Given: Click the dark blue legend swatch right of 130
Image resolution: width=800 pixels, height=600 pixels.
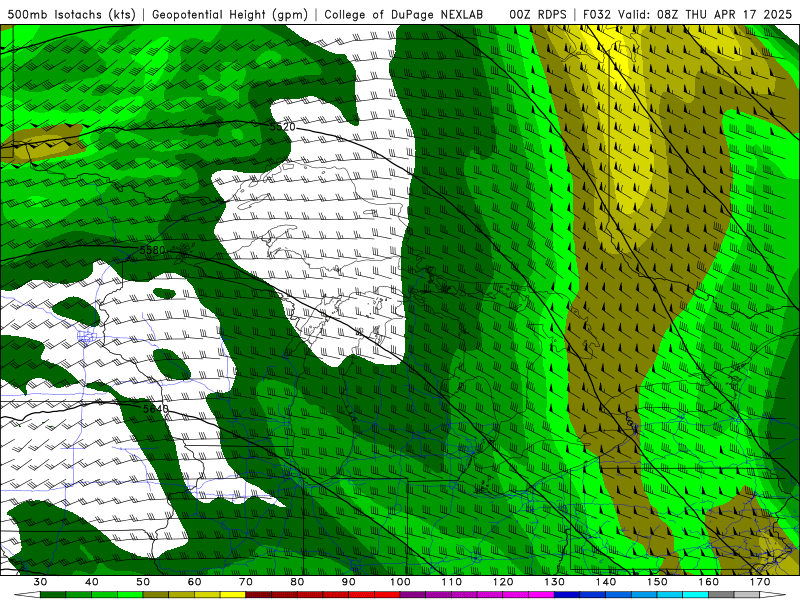Looking at the screenshot, I should click(x=567, y=595).
